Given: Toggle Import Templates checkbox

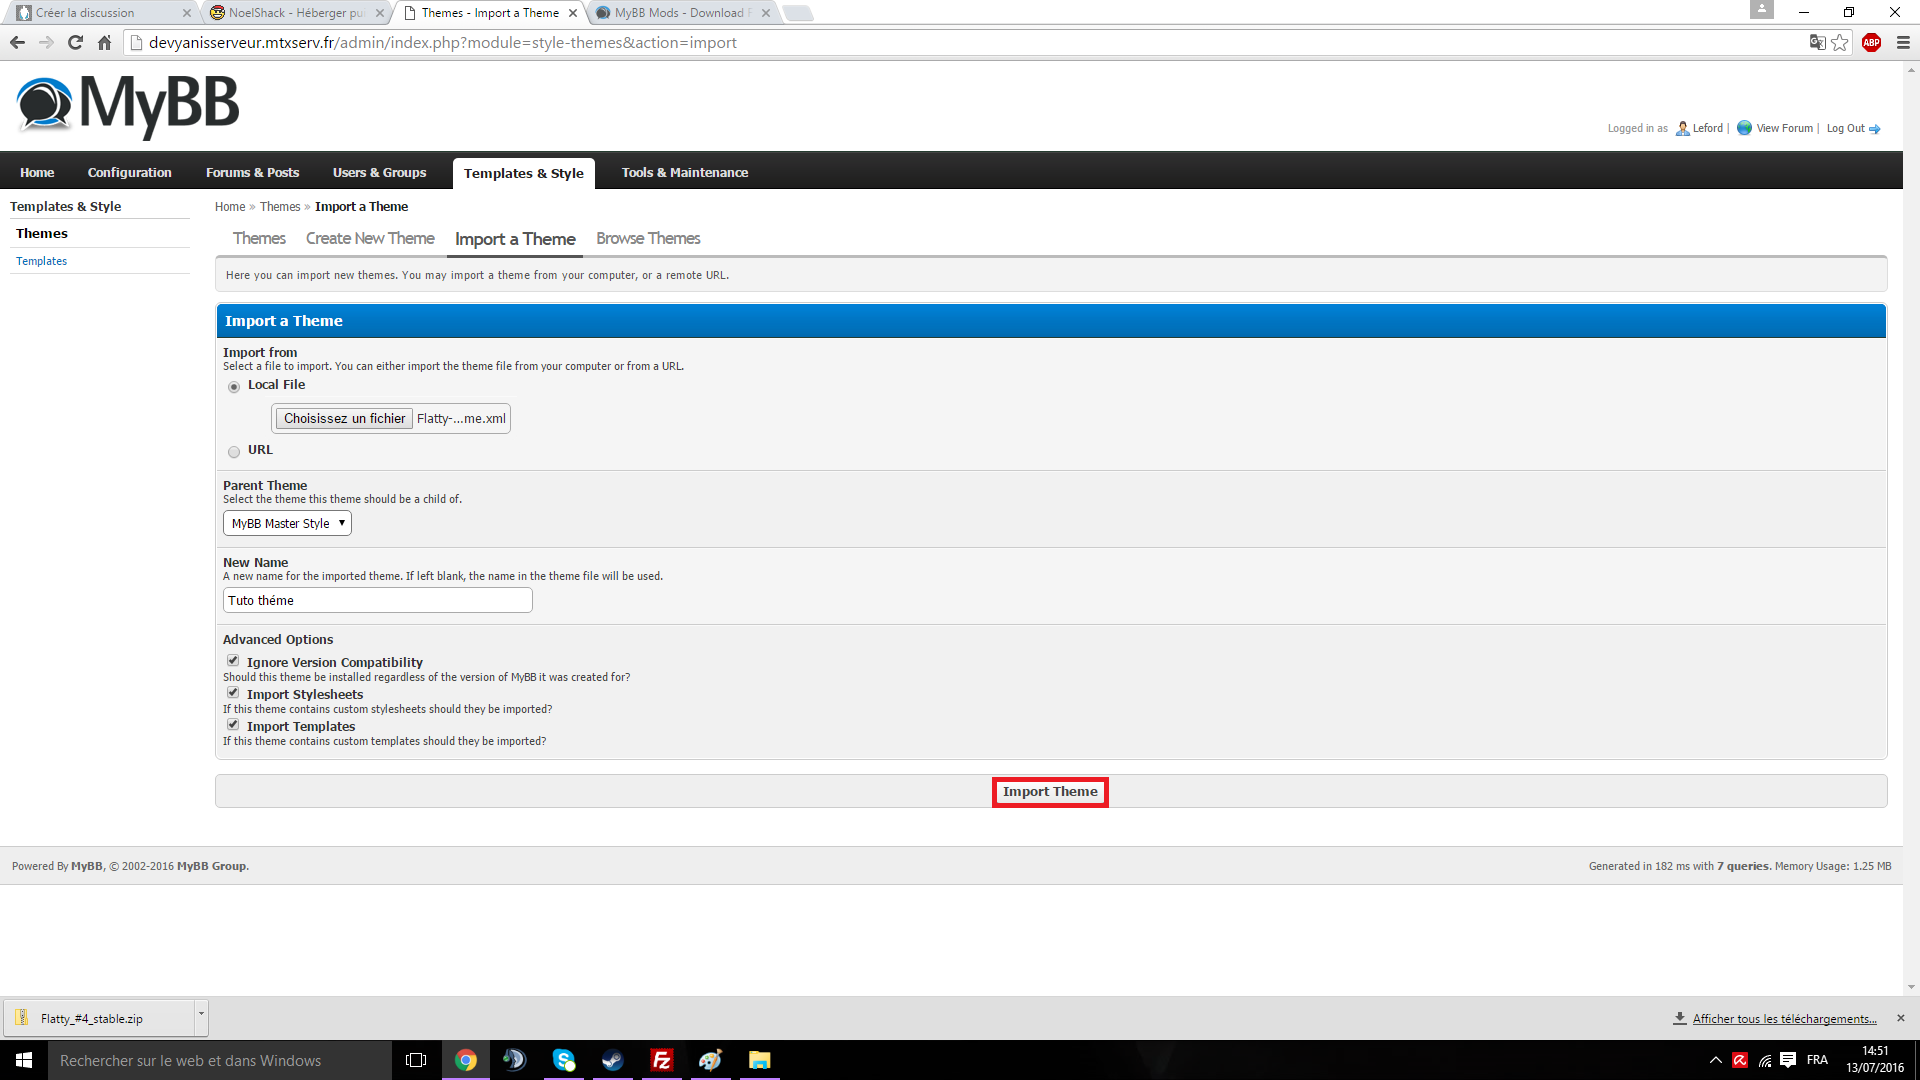Looking at the screenshot, I should pyautogui.click(x=233, y=724).
